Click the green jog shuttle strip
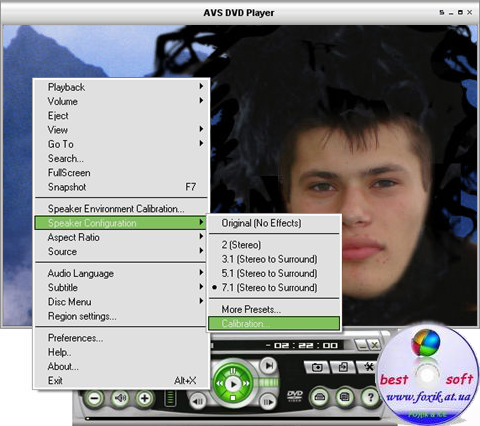 (267, 382)
